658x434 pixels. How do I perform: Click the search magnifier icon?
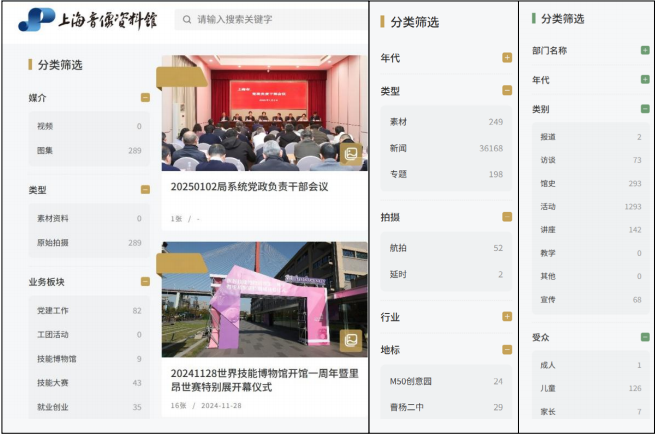tap(186, 19)
